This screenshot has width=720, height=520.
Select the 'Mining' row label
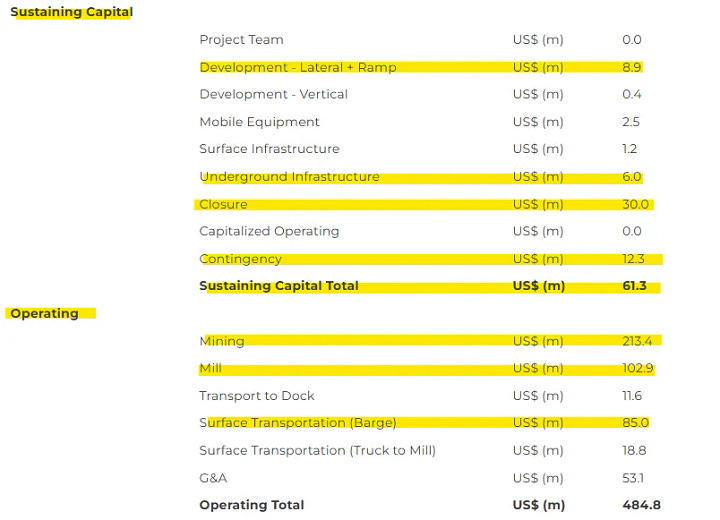click(222, 341)
